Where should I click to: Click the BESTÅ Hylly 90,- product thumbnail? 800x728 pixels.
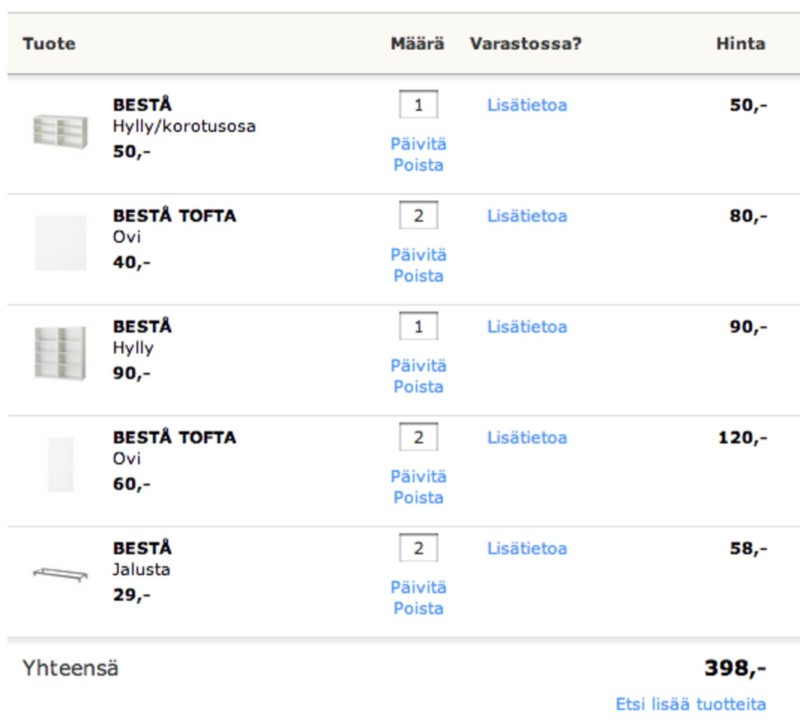pyautogui.click(x=61, y=353)
